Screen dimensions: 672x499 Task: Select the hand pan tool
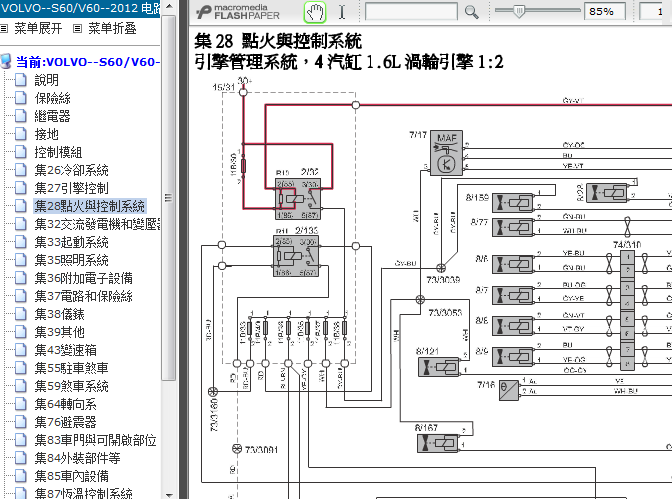pyautogui.click(x=315, y=12)
